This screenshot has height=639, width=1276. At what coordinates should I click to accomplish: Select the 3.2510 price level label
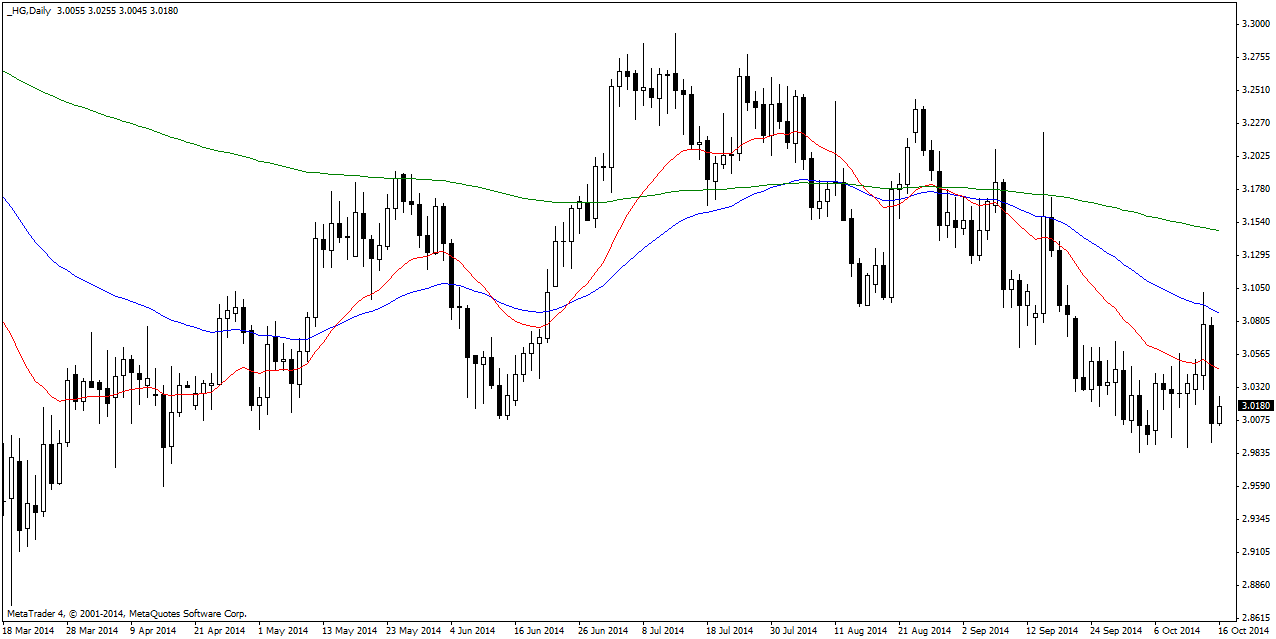(1255, 90)
